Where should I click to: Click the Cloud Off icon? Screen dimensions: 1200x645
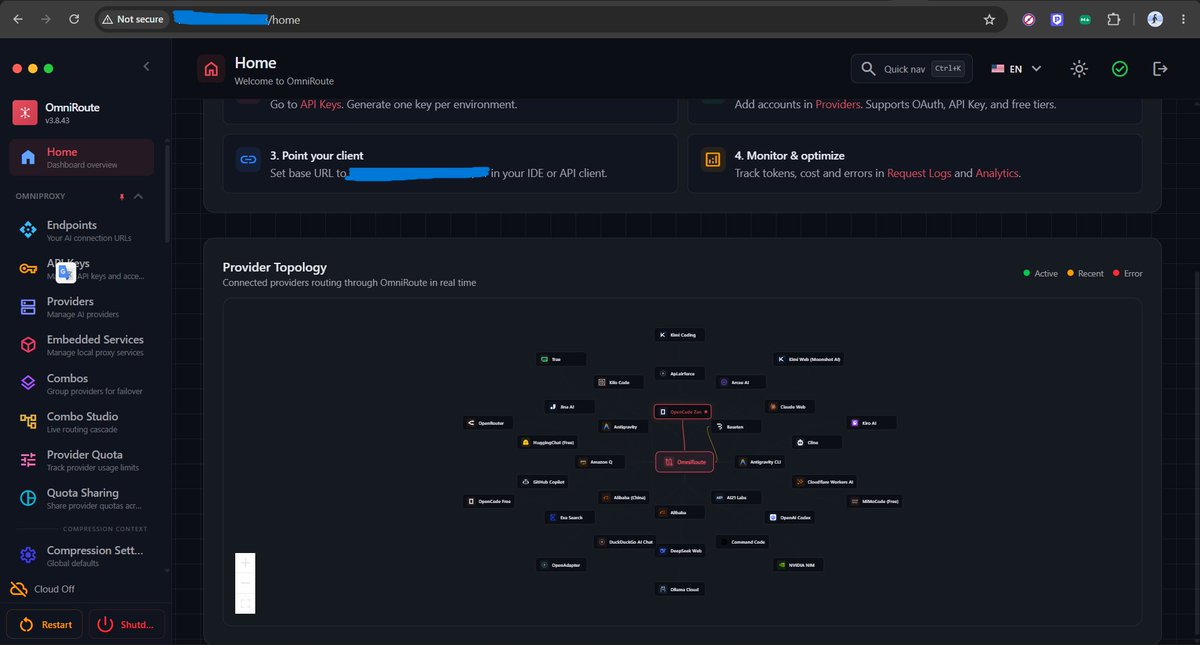[18, 589]
